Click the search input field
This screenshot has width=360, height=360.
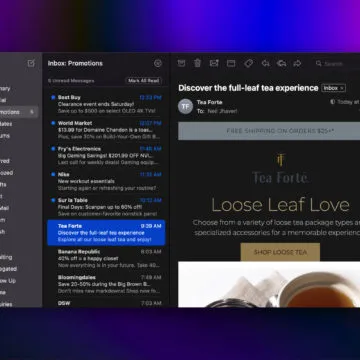[337, 63]
